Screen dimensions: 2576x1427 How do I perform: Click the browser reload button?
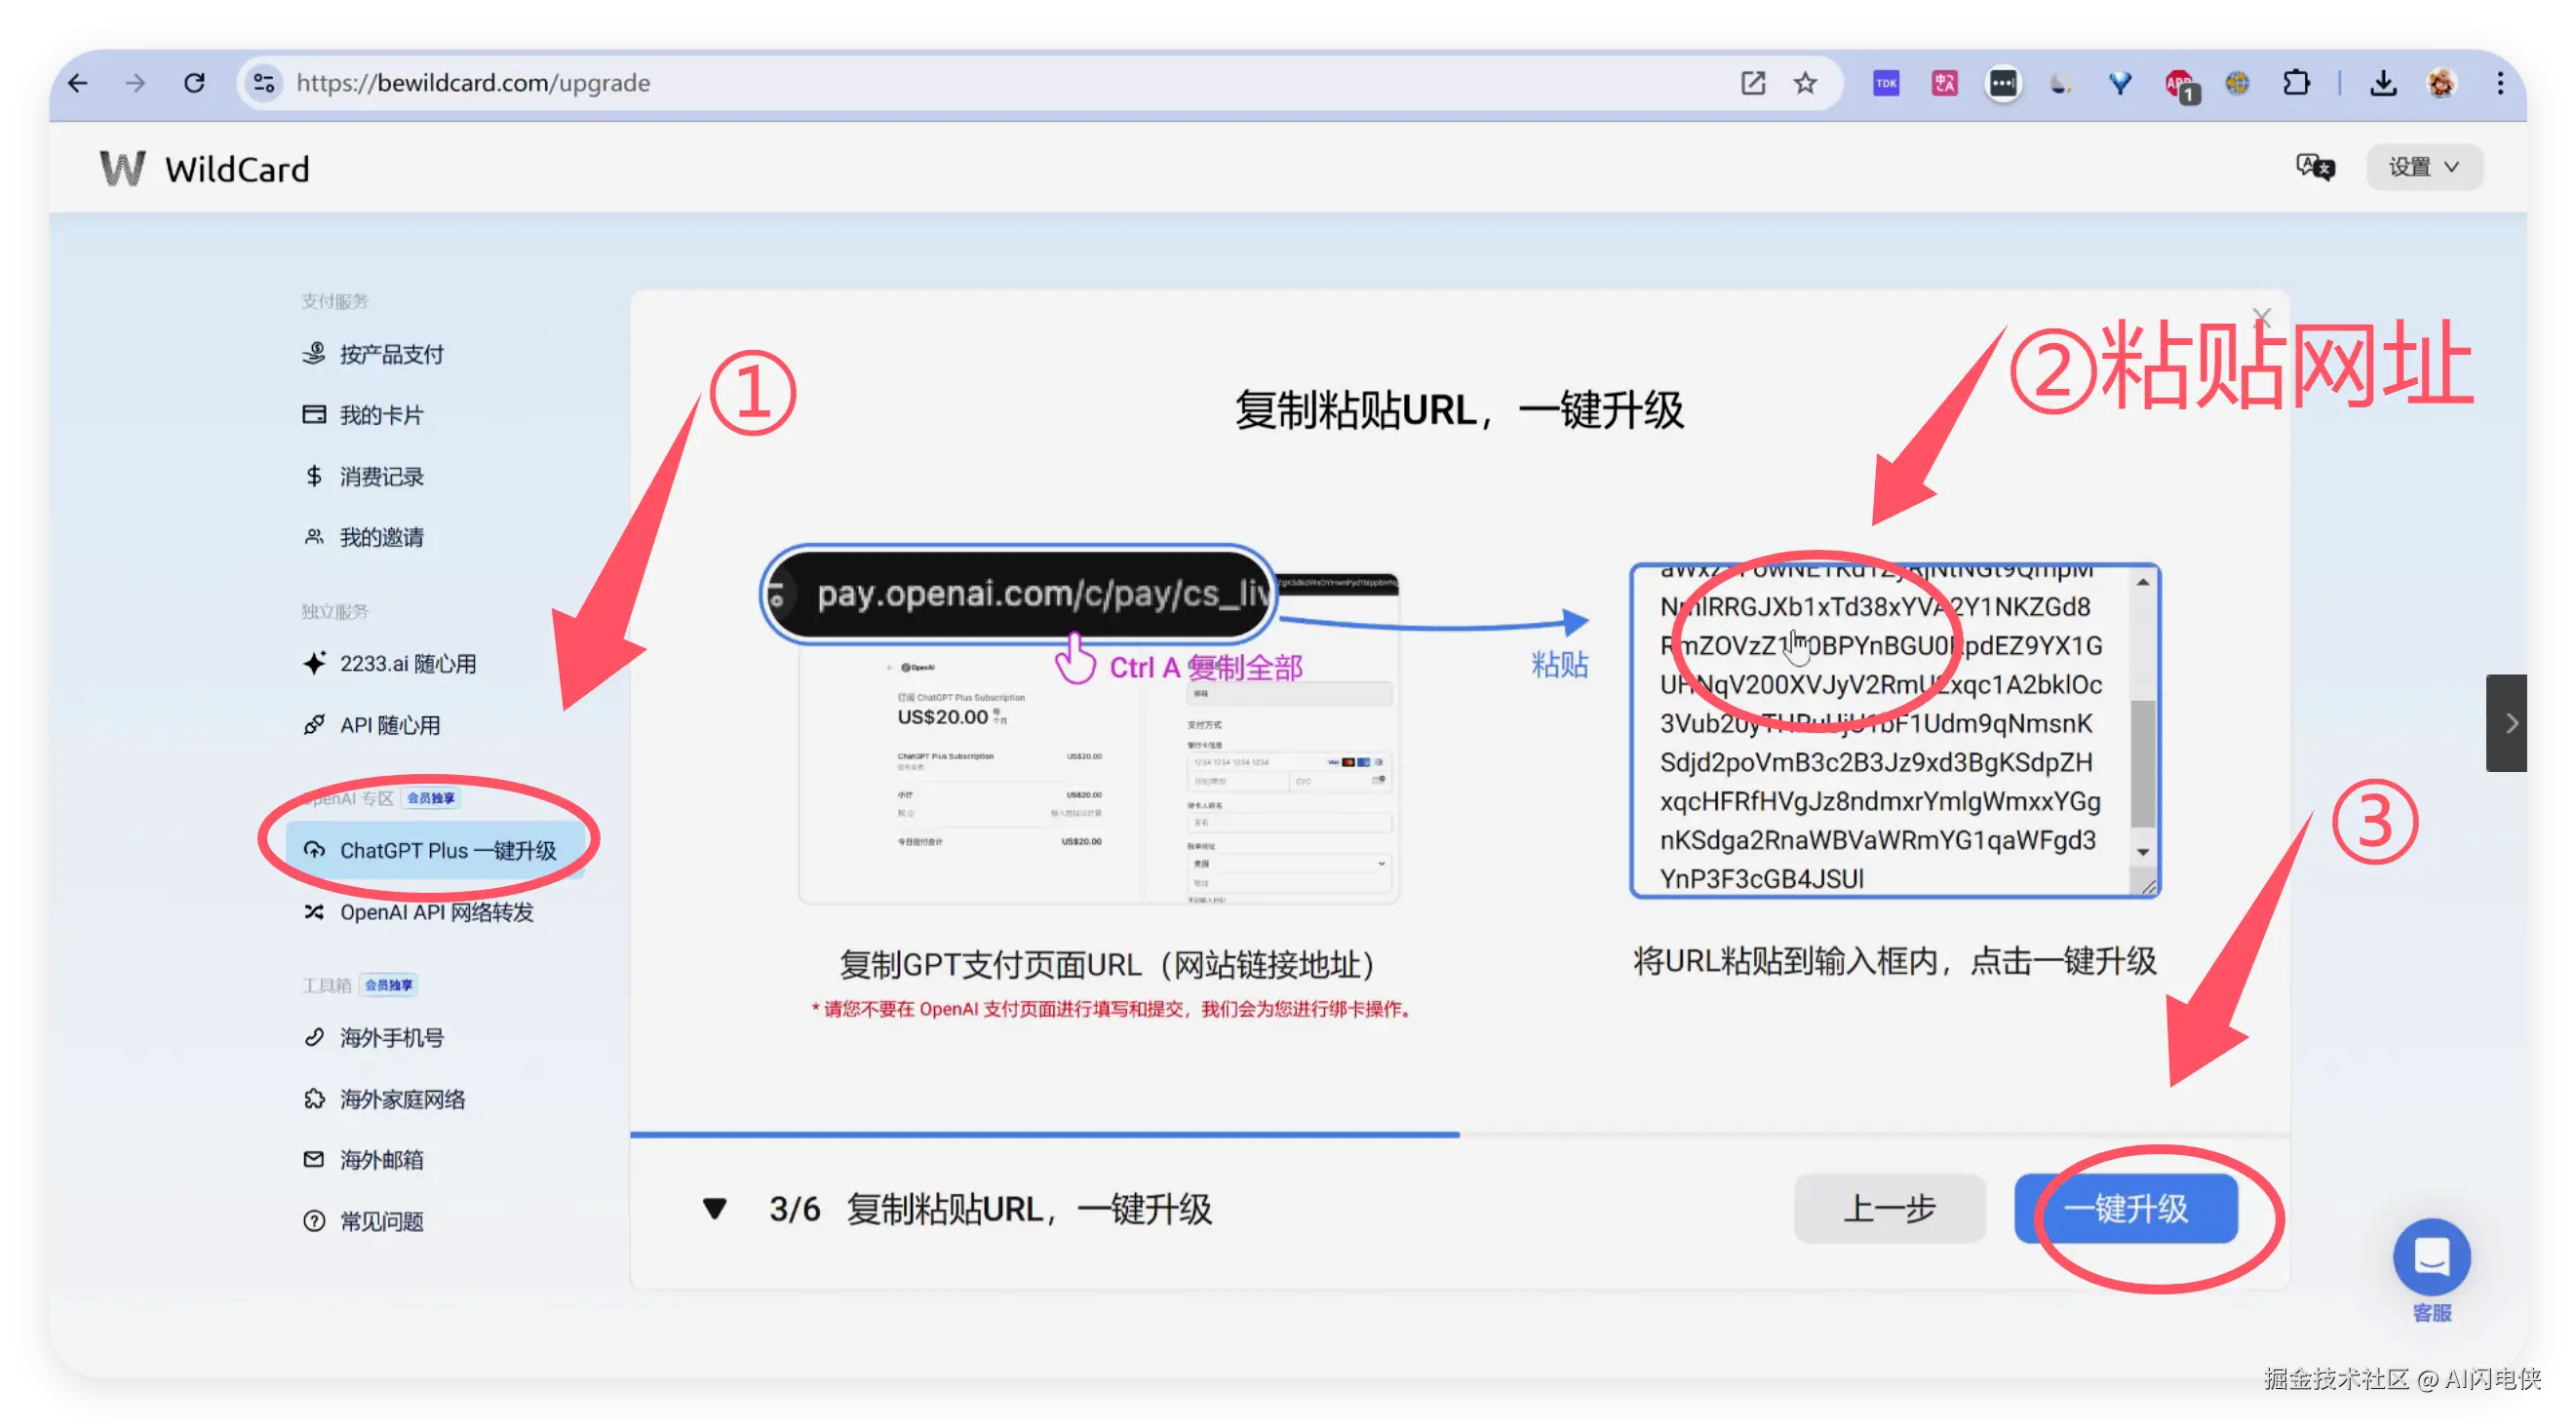195,83
